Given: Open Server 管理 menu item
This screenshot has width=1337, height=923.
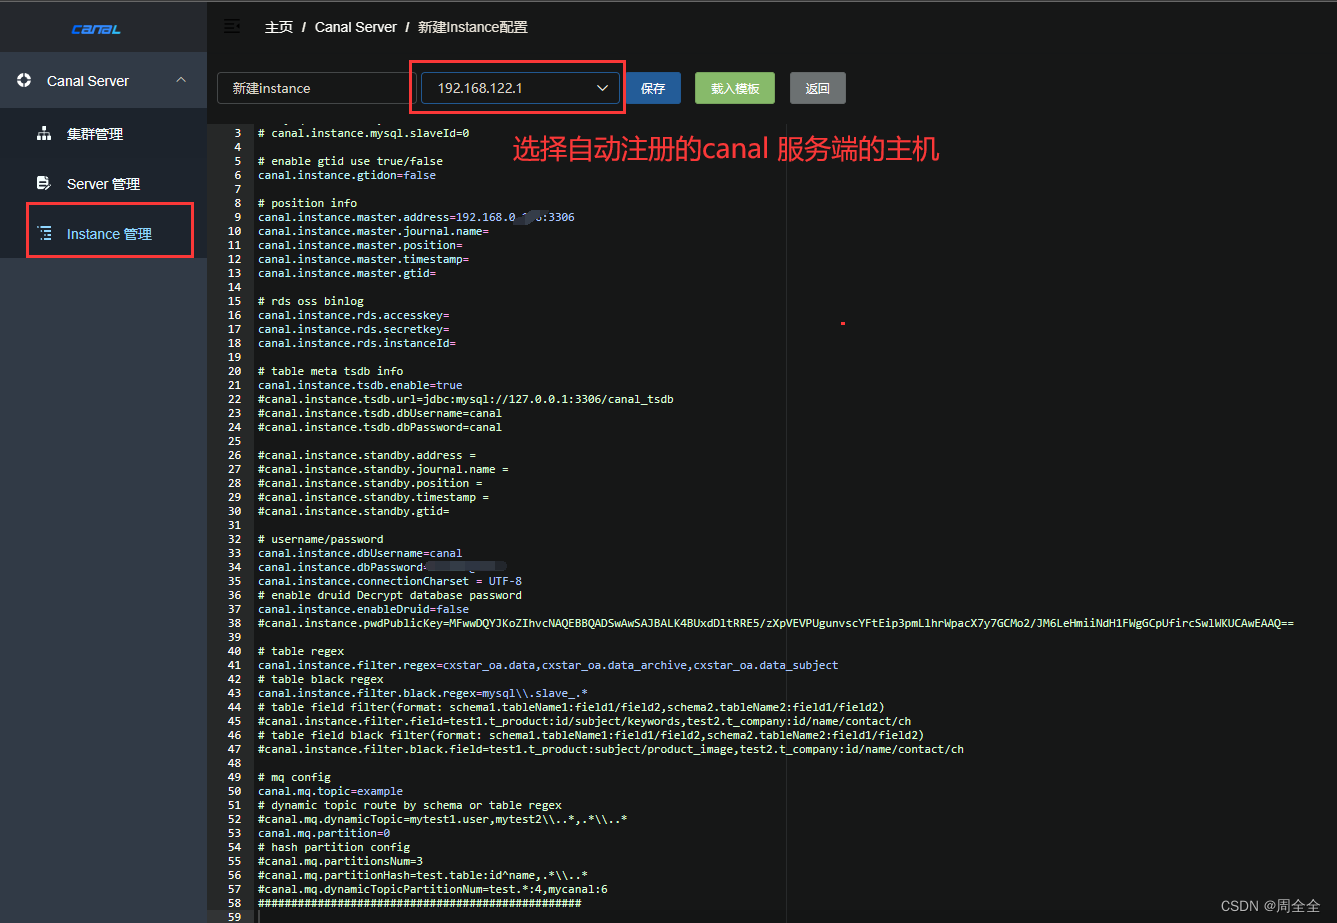Looking at the screenshot, I should (103, 184).
